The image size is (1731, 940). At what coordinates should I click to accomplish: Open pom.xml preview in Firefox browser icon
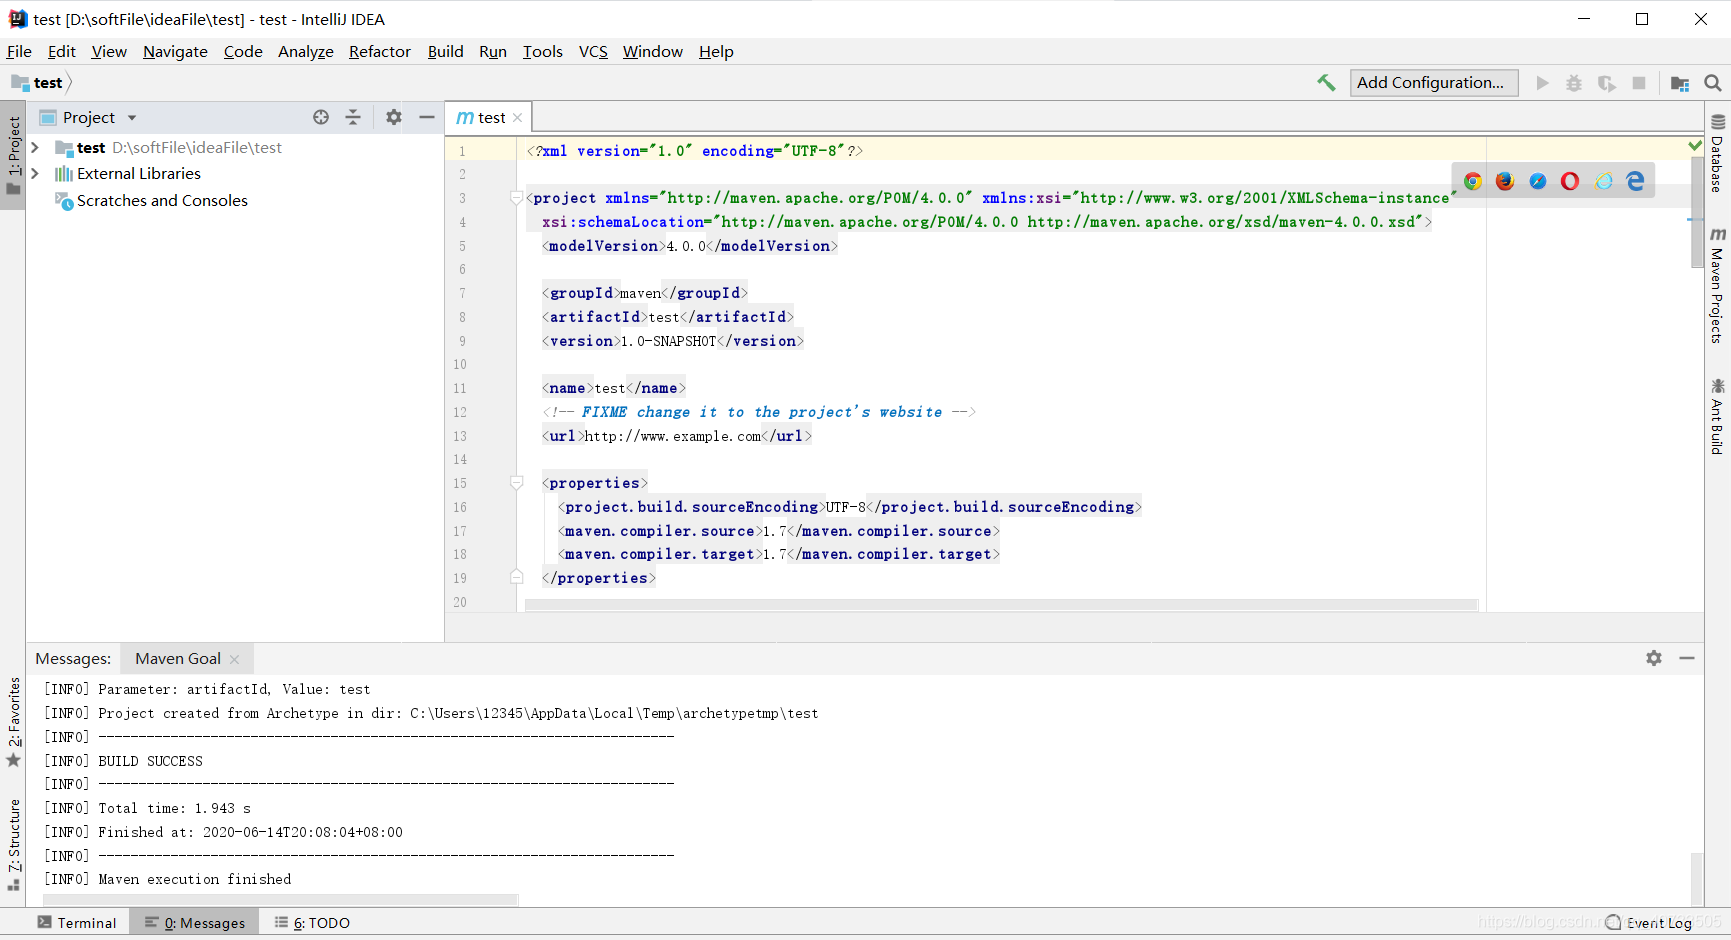tap(1505, 181)
